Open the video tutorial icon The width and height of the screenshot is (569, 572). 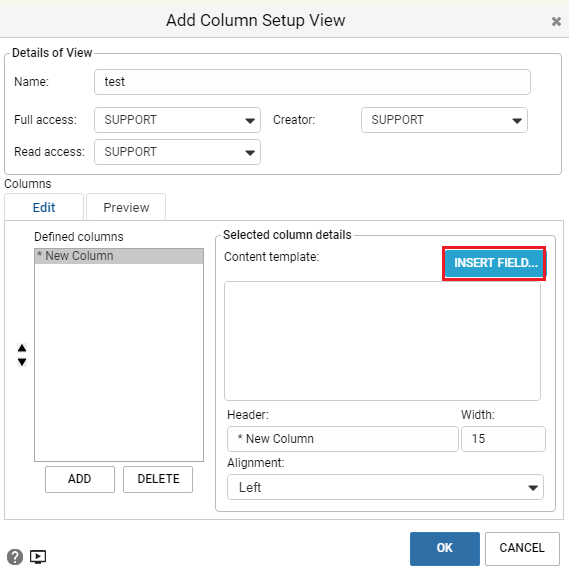point(38,557)
